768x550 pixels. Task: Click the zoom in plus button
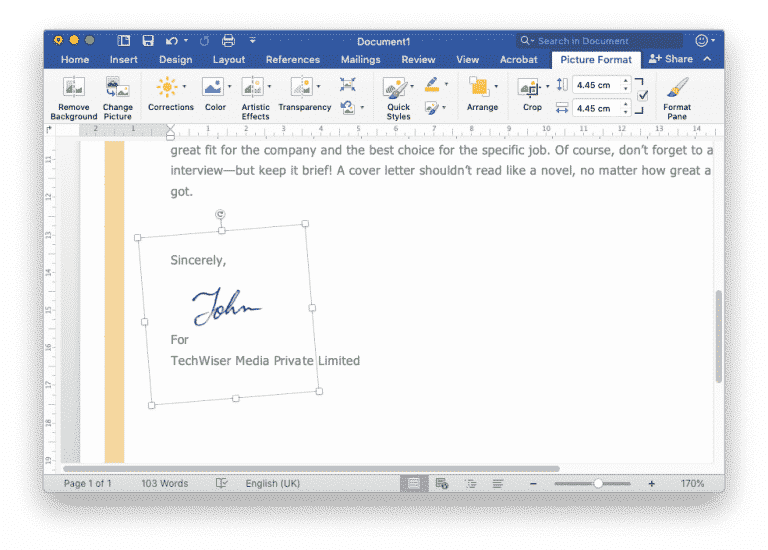click(651, 484)
